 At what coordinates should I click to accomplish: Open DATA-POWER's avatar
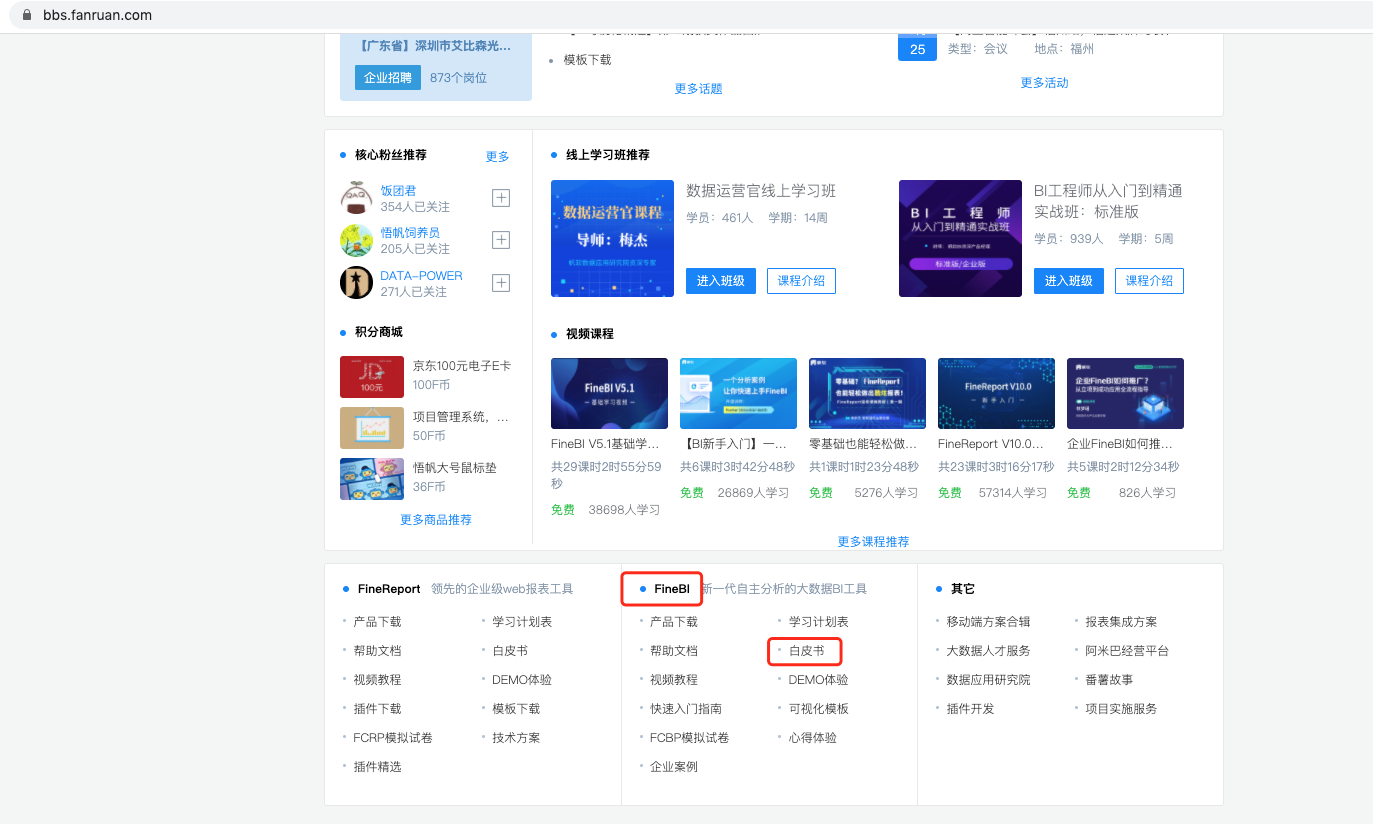pyautogui.click(x=356, y=283)
